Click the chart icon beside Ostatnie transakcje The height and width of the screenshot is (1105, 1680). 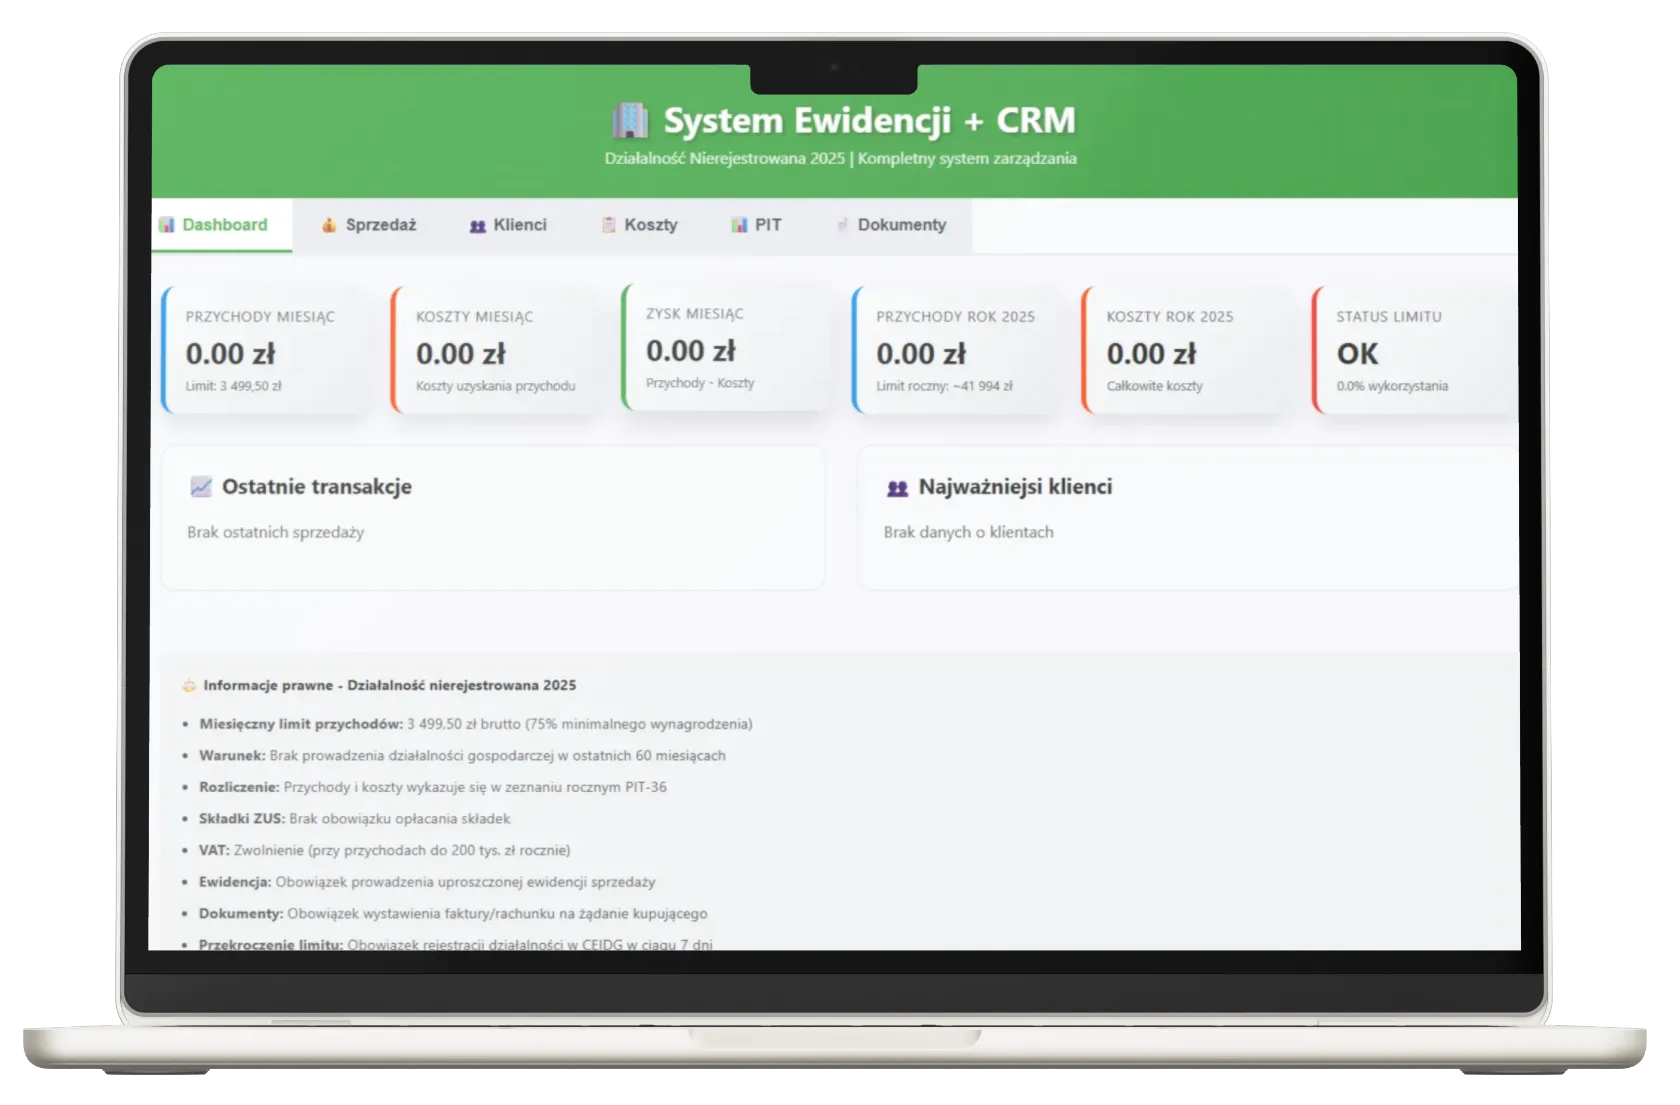point(200,487)
